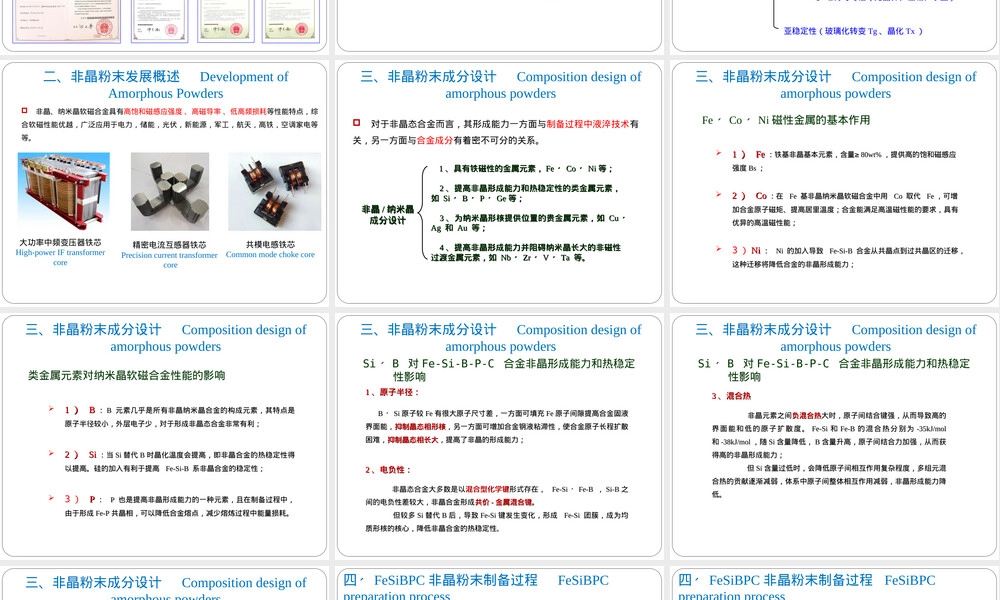The image size is (1000, 600).
Task: Click the precision current transformer core photo
Action: pyautogui.click(x=170, y=191)
